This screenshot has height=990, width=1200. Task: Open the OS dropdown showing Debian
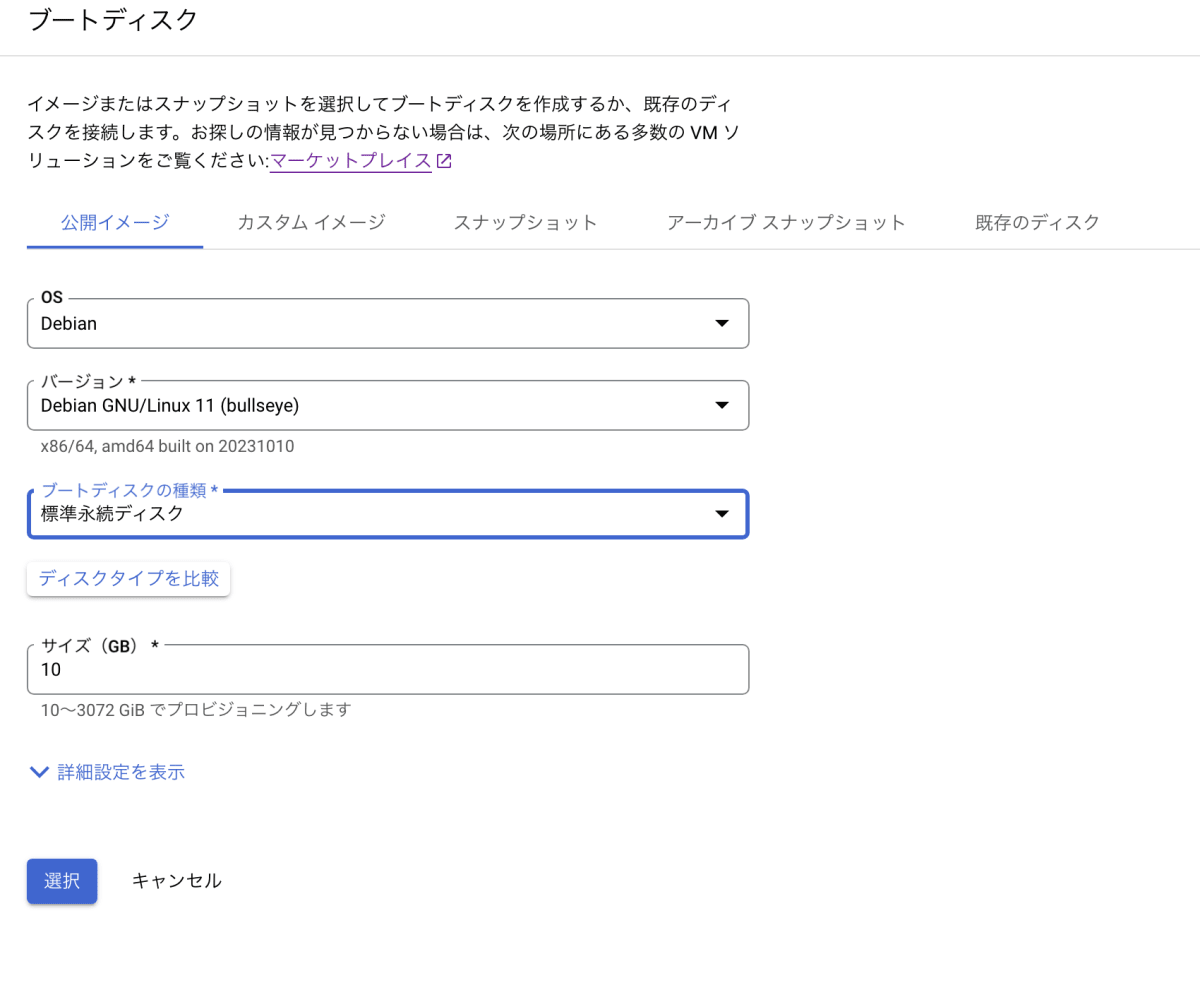[x=388, y=323]
